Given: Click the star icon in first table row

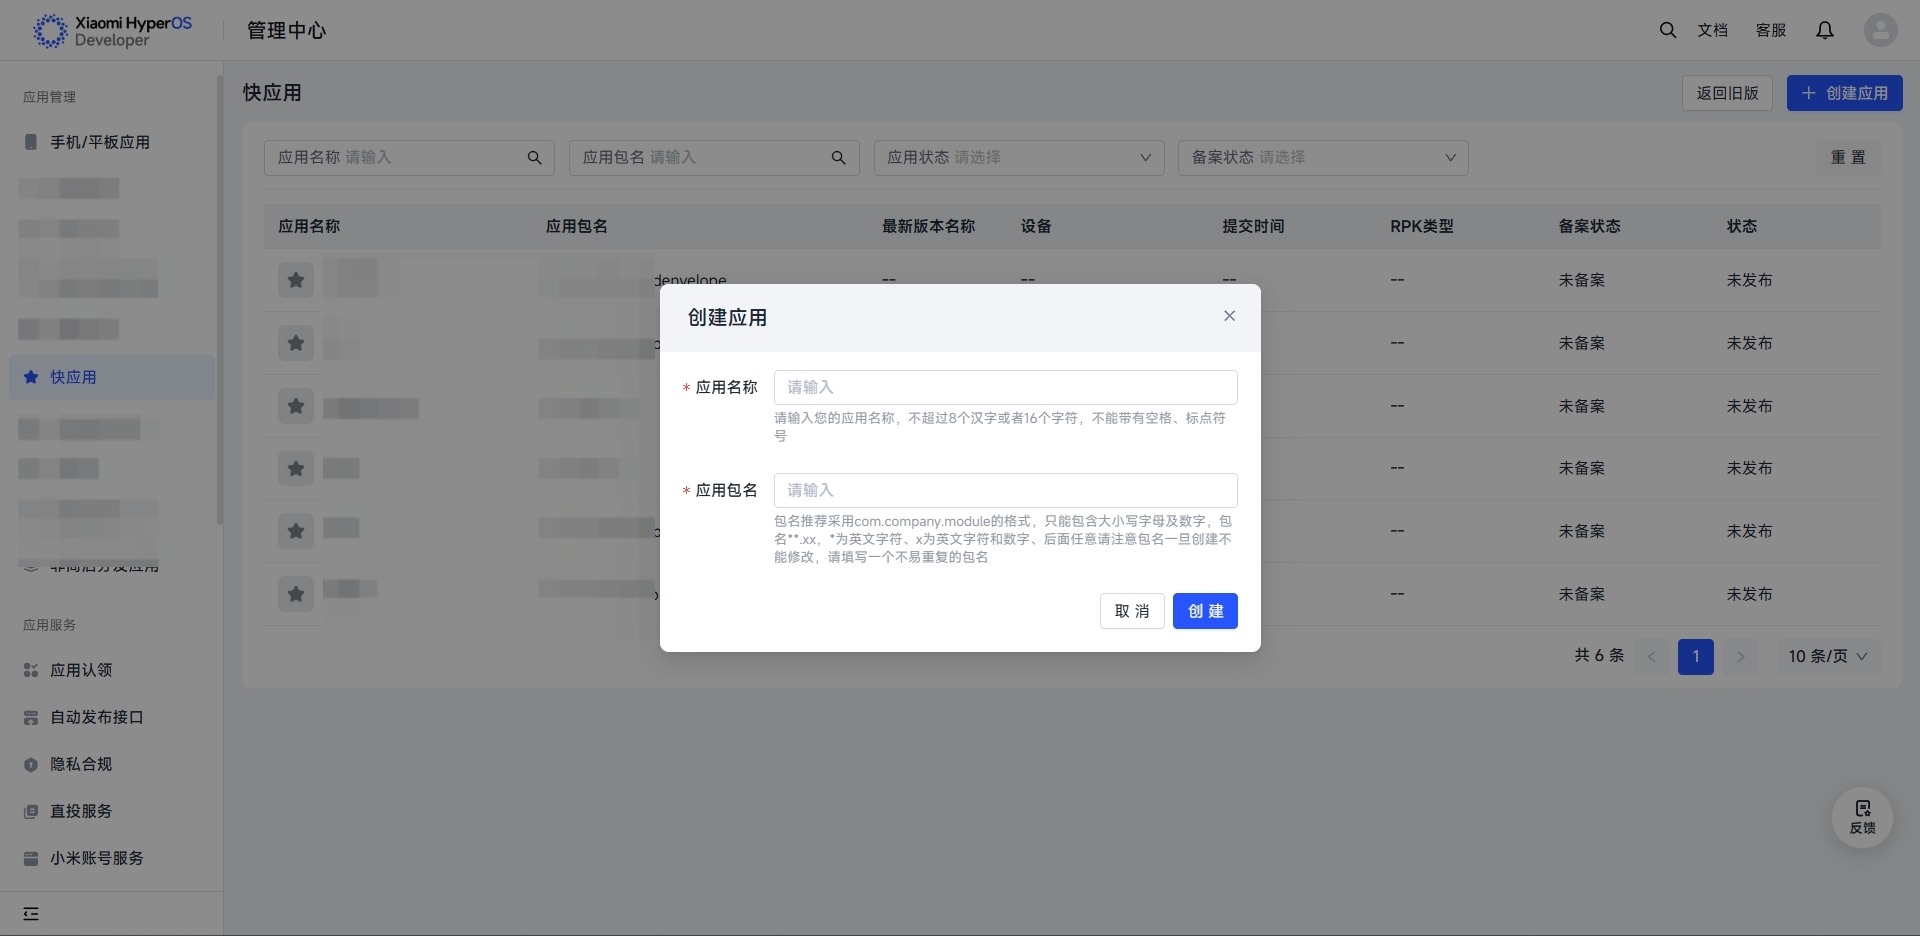Looking at the screenshot, I should [x=296, y=280].
